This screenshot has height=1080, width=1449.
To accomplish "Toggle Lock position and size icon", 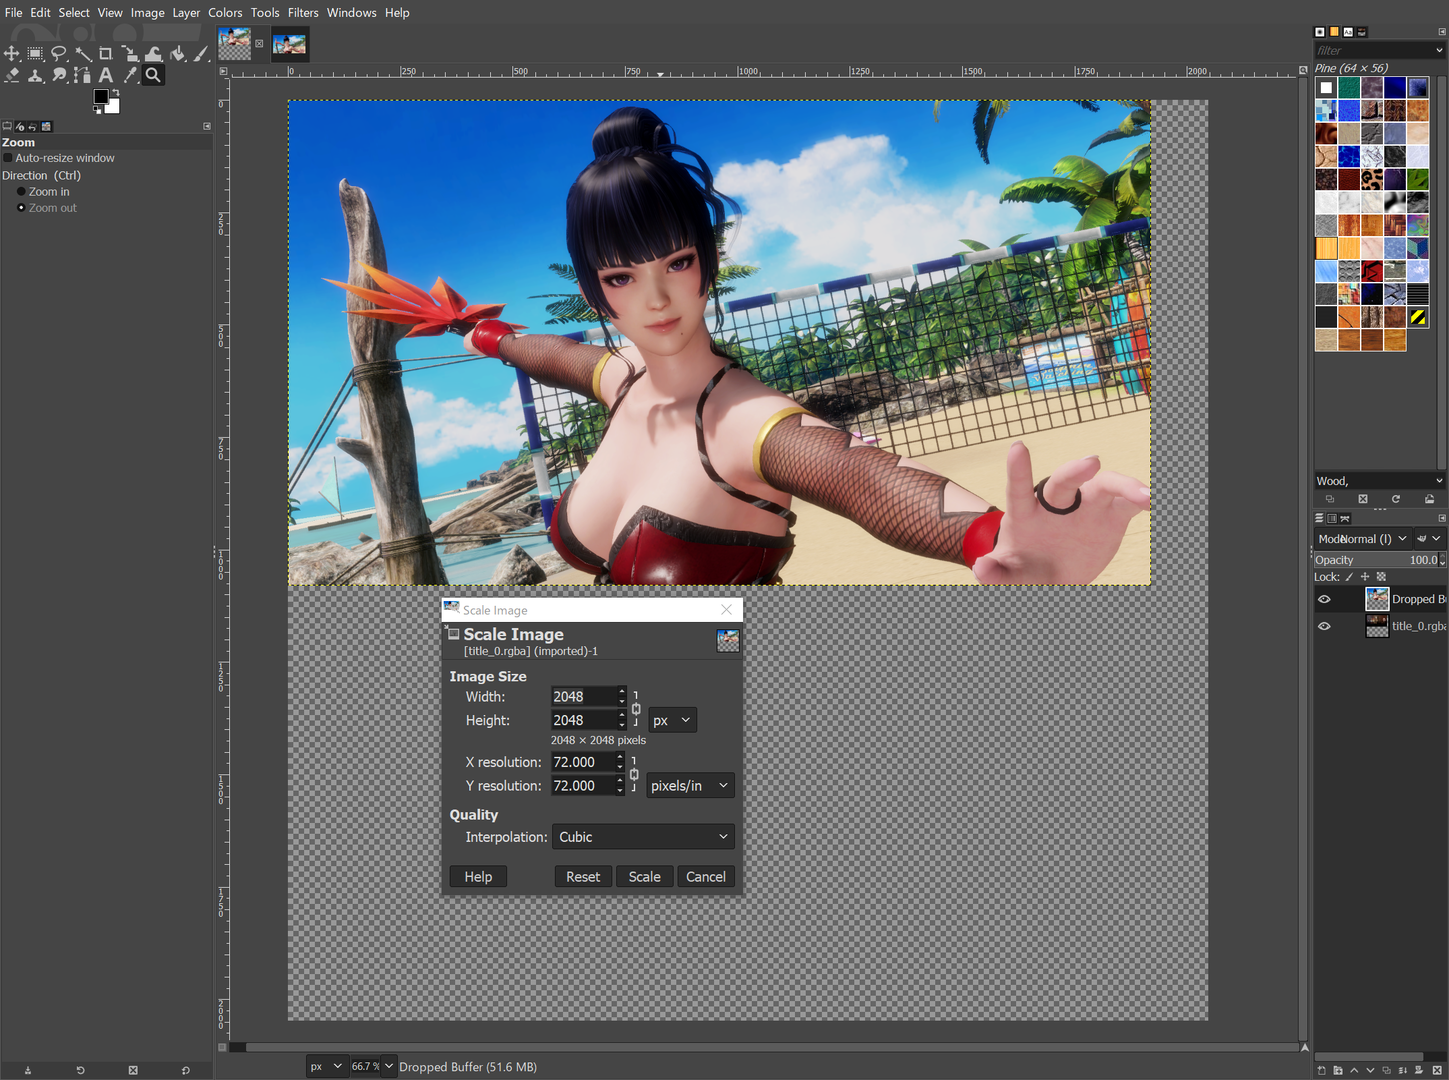I will click(1365, 577).
